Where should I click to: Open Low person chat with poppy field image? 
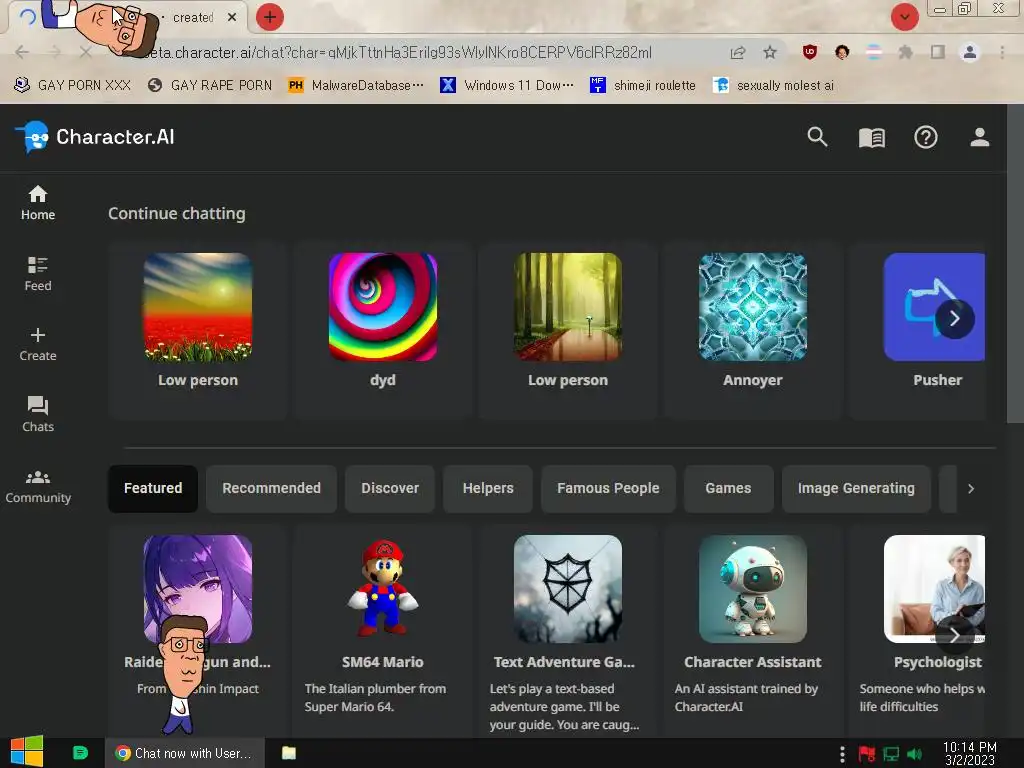(x=198, y=330)
